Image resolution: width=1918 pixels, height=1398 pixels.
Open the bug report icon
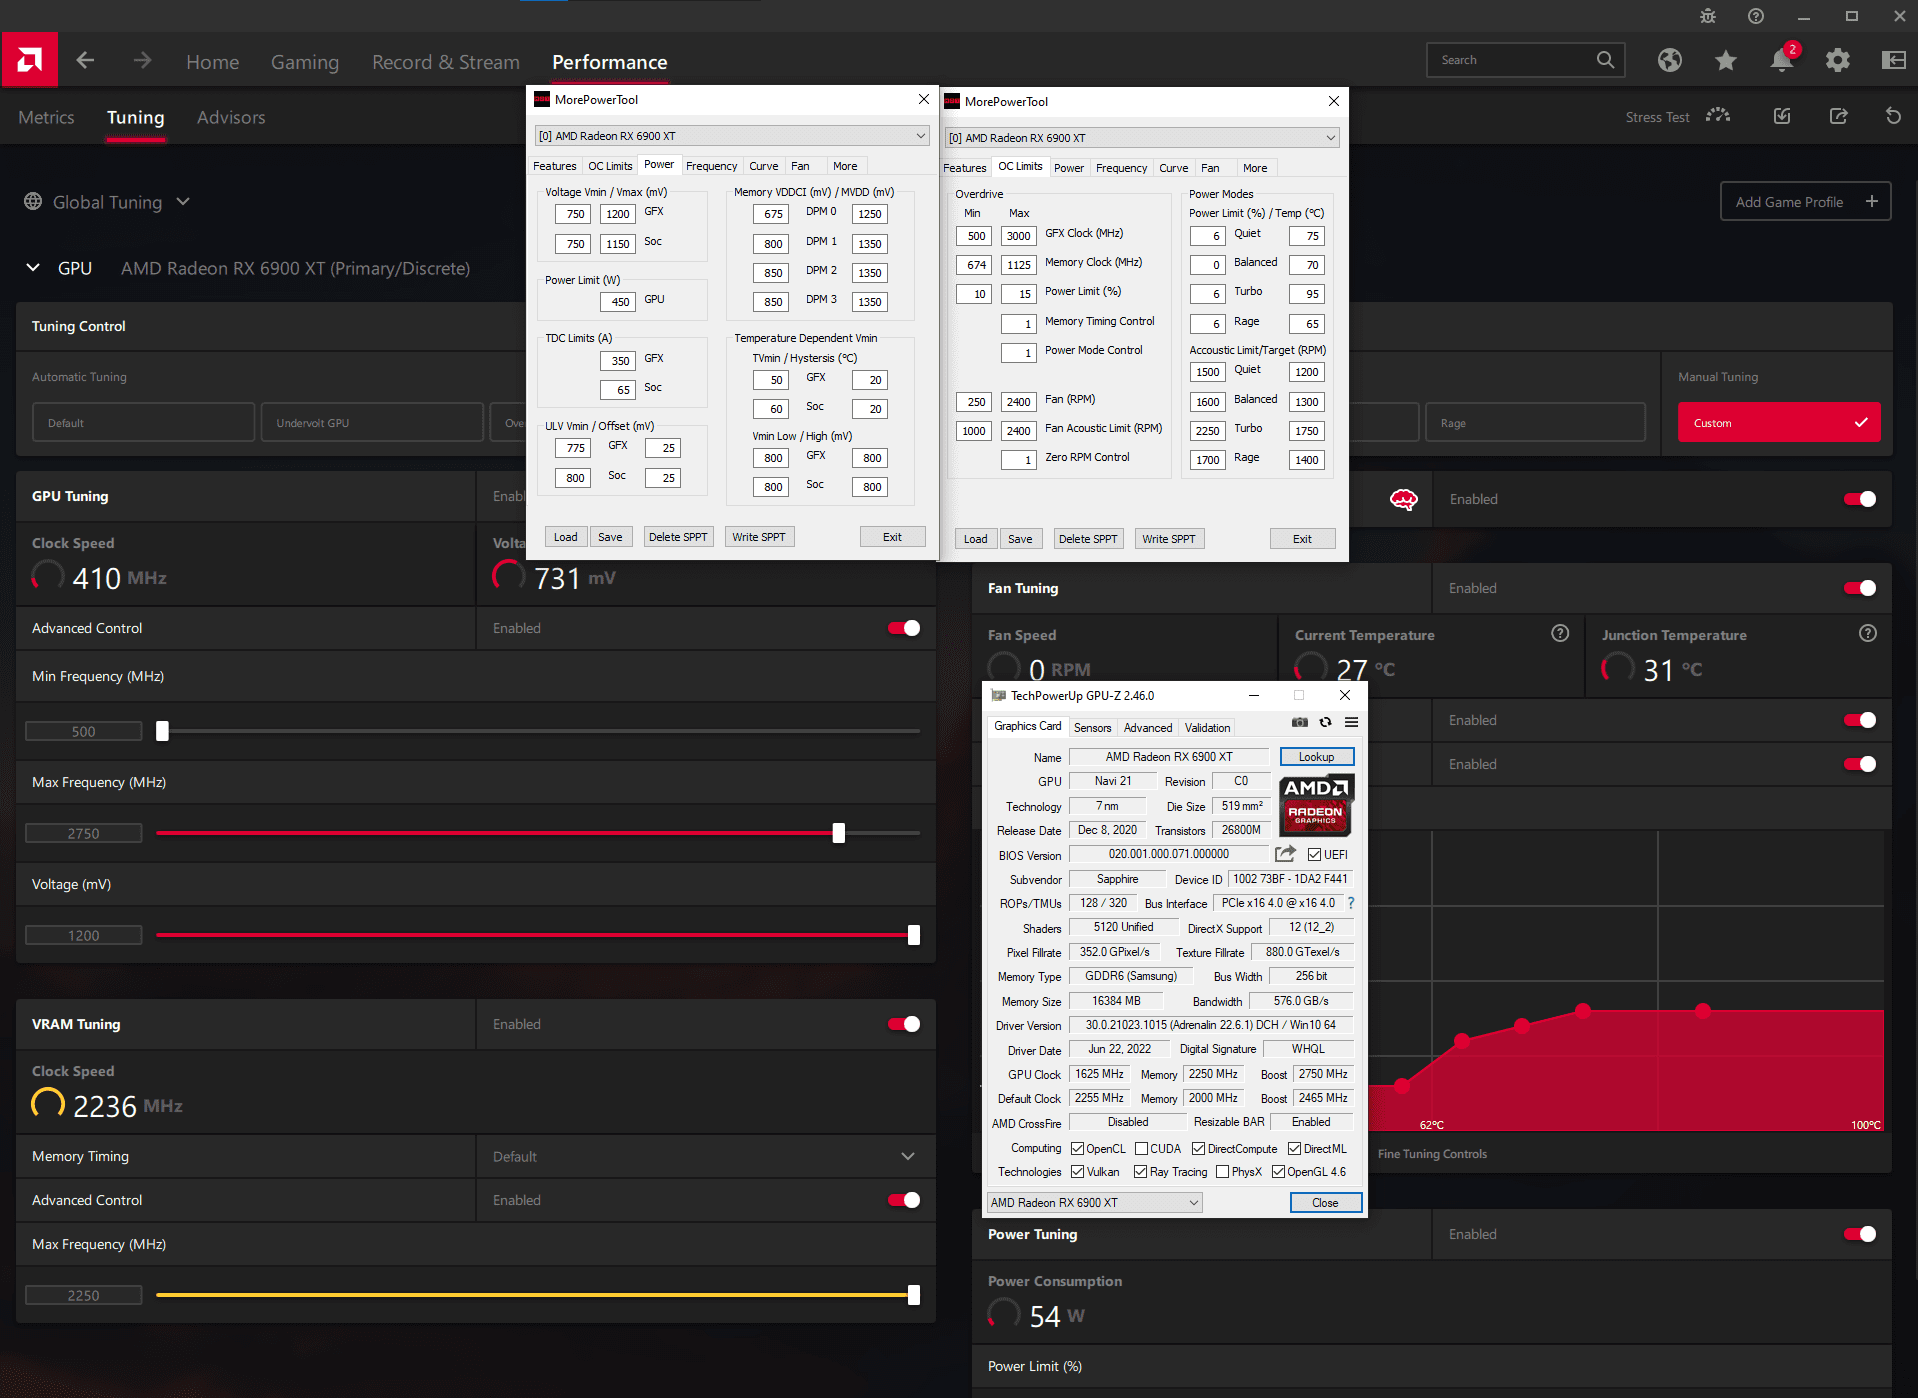1708,16
